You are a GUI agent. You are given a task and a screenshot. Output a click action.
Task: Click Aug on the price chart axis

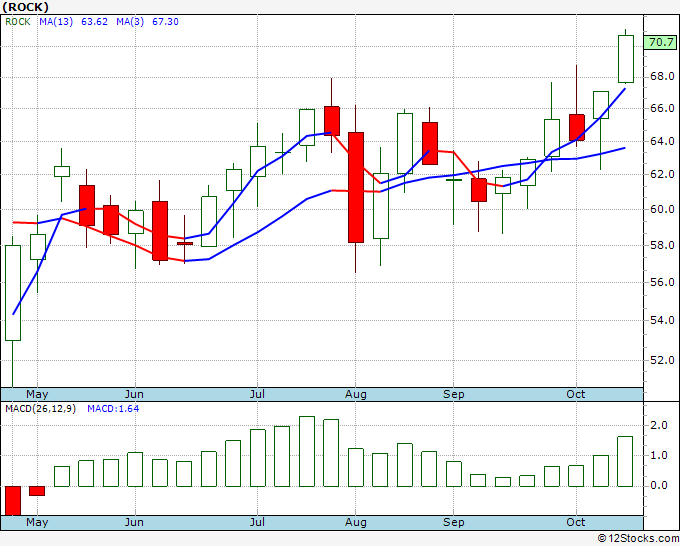pyautogui.click(x=356, y=394)
